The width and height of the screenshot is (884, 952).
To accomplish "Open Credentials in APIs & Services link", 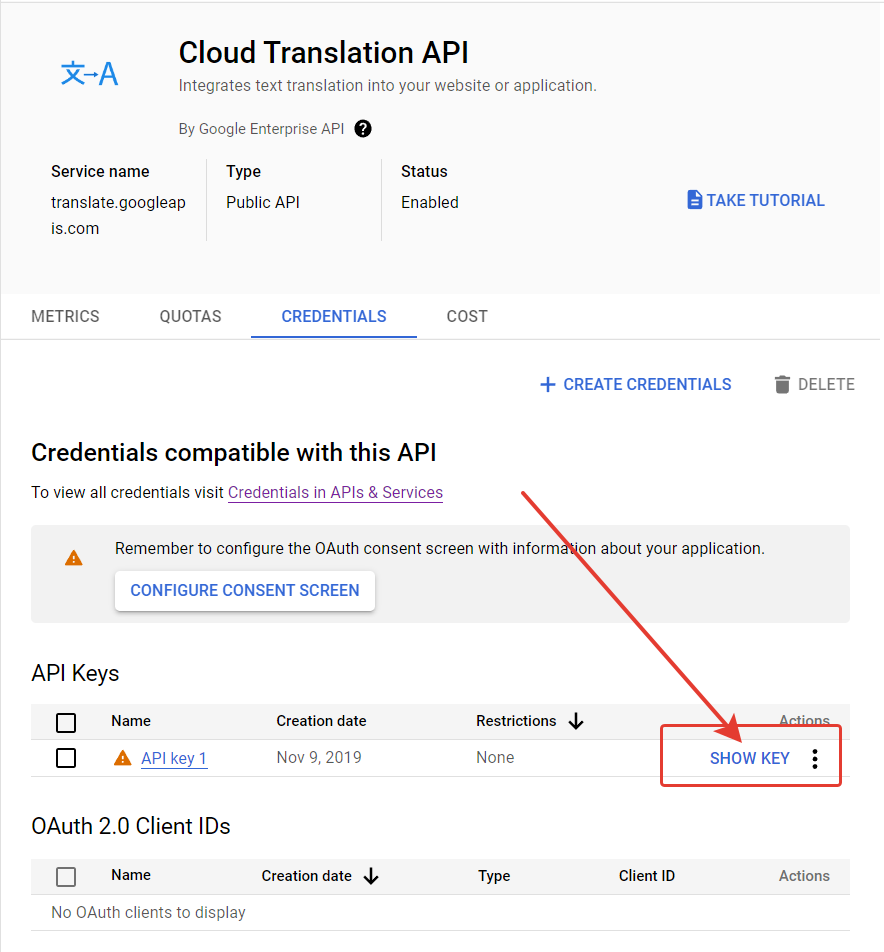I will [x=335, y=492].
